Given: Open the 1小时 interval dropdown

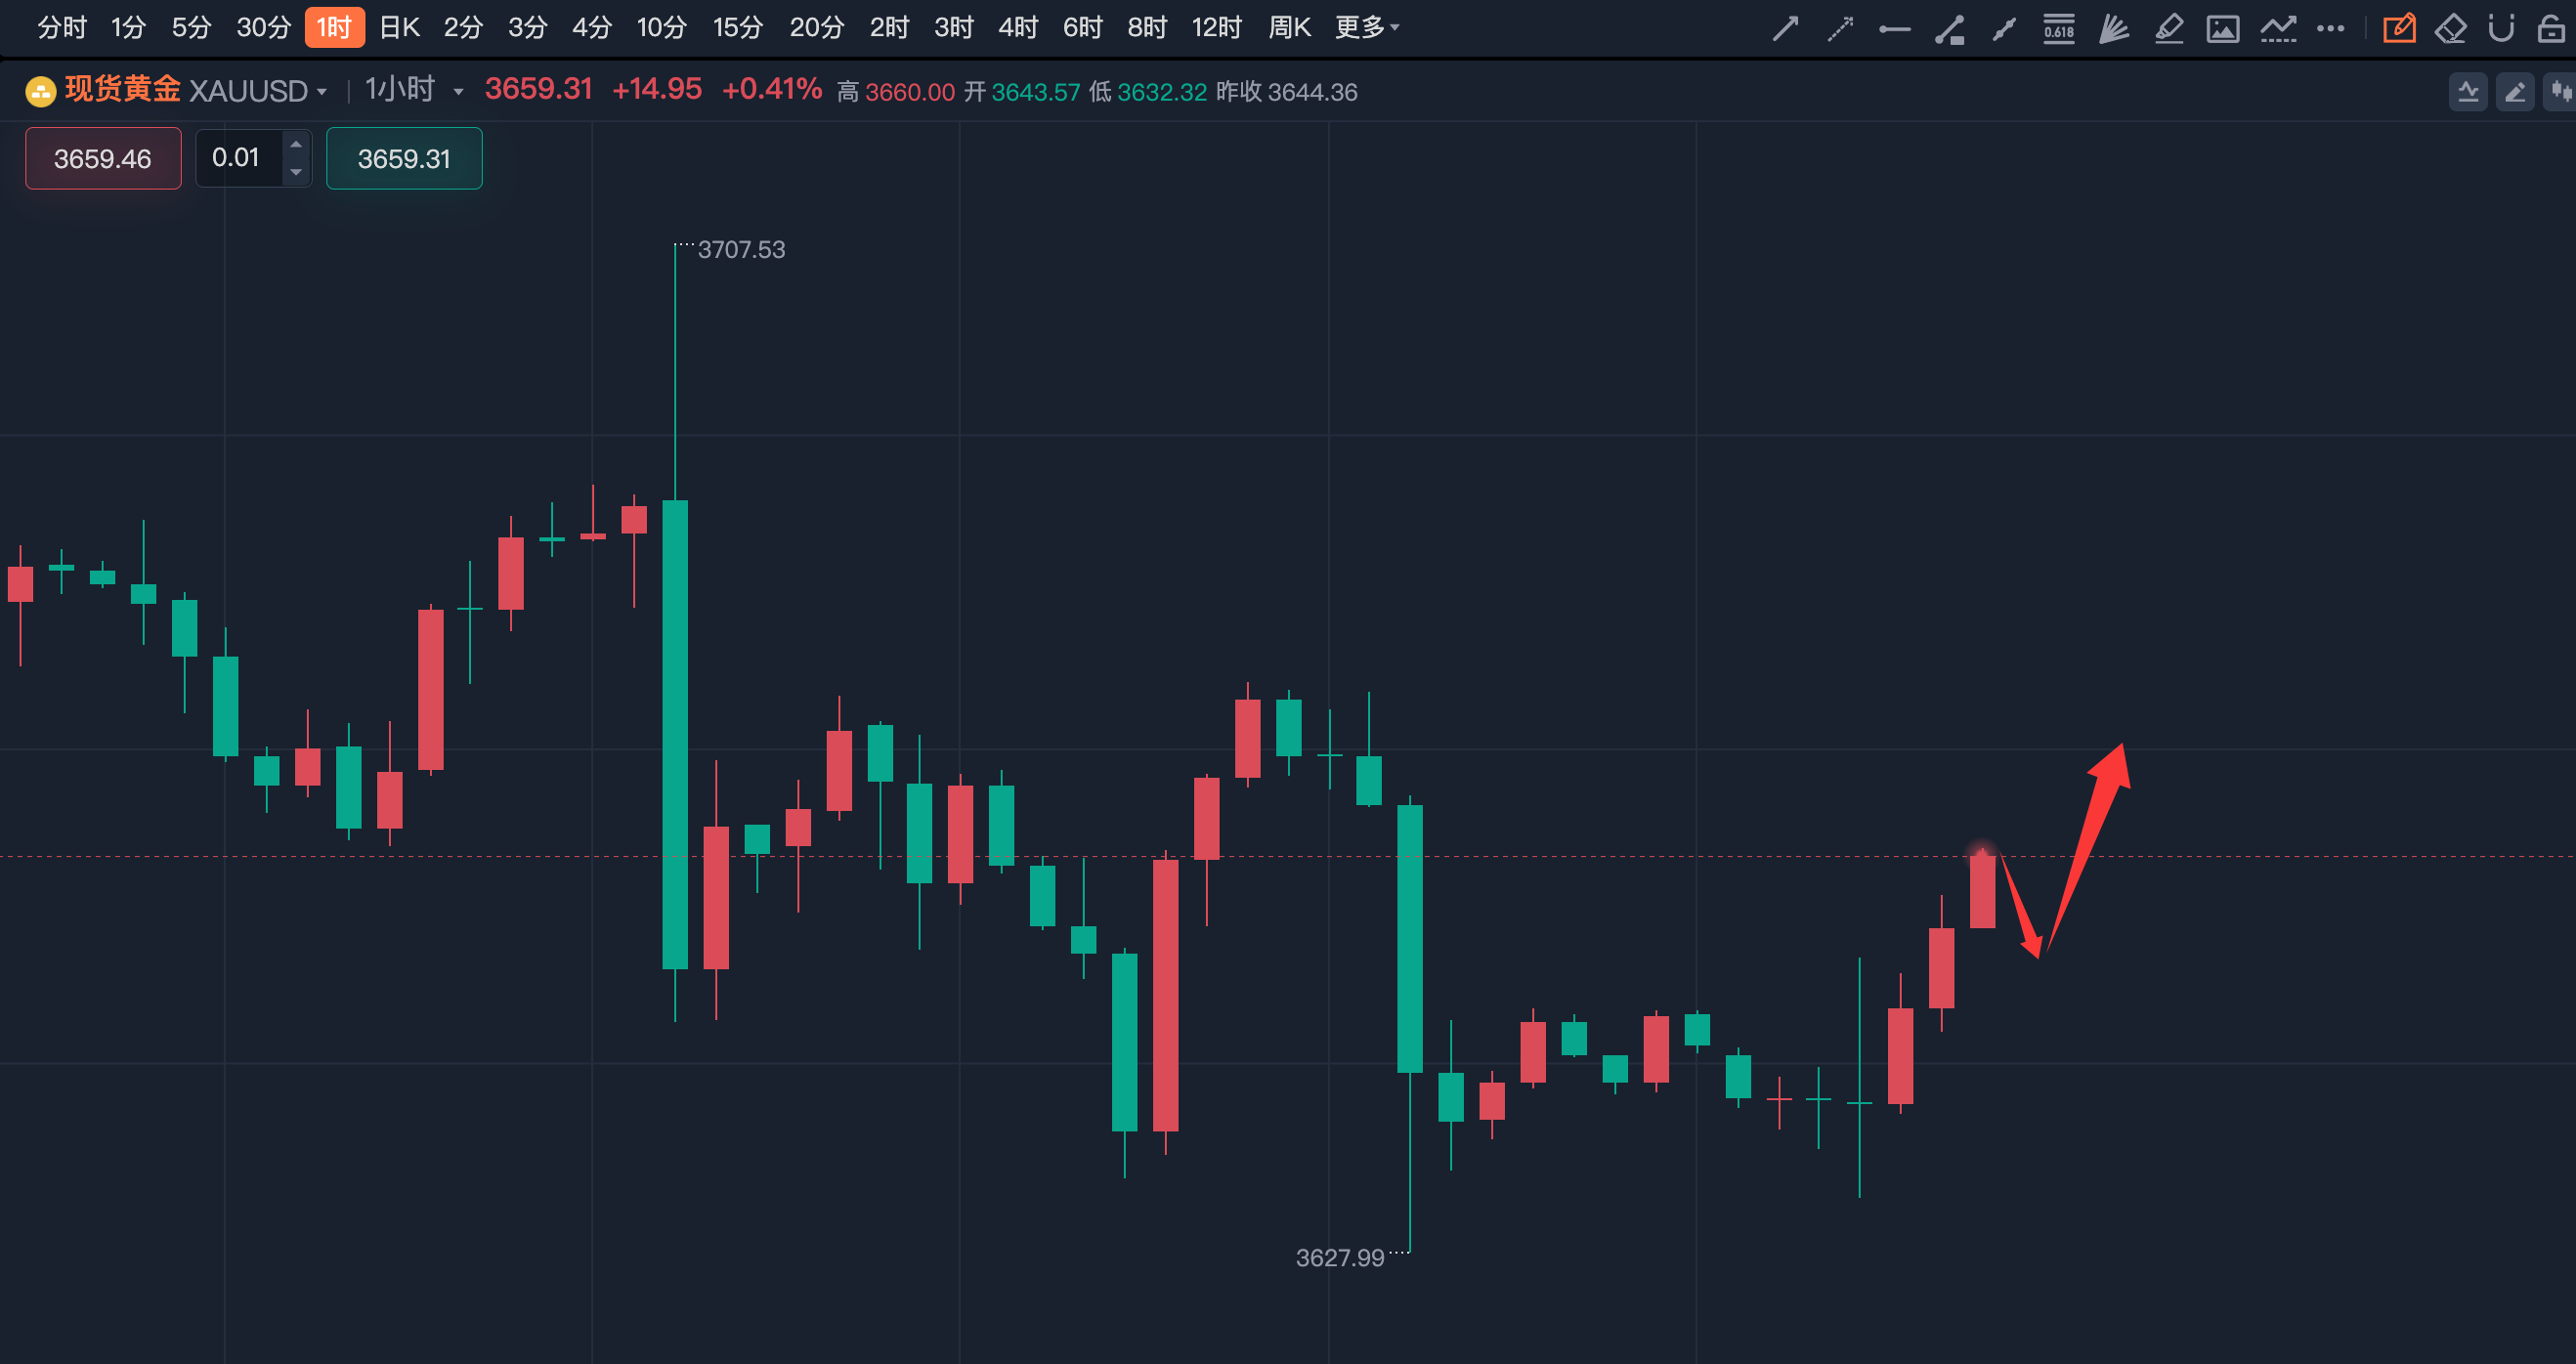Looking at the screenshot, I should (x=458, y=92).
